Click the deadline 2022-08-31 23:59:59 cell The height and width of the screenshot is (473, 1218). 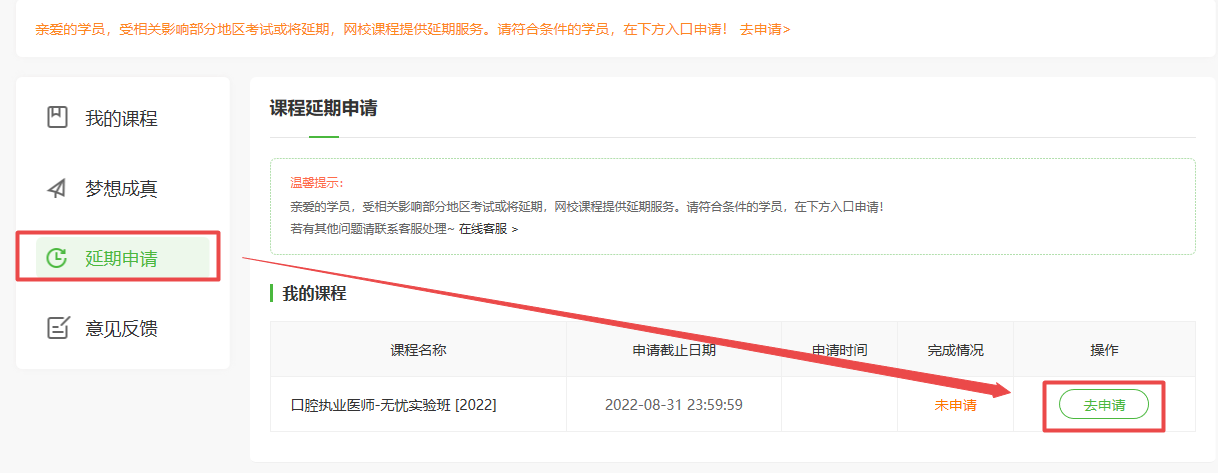click(x=673, y=405)
